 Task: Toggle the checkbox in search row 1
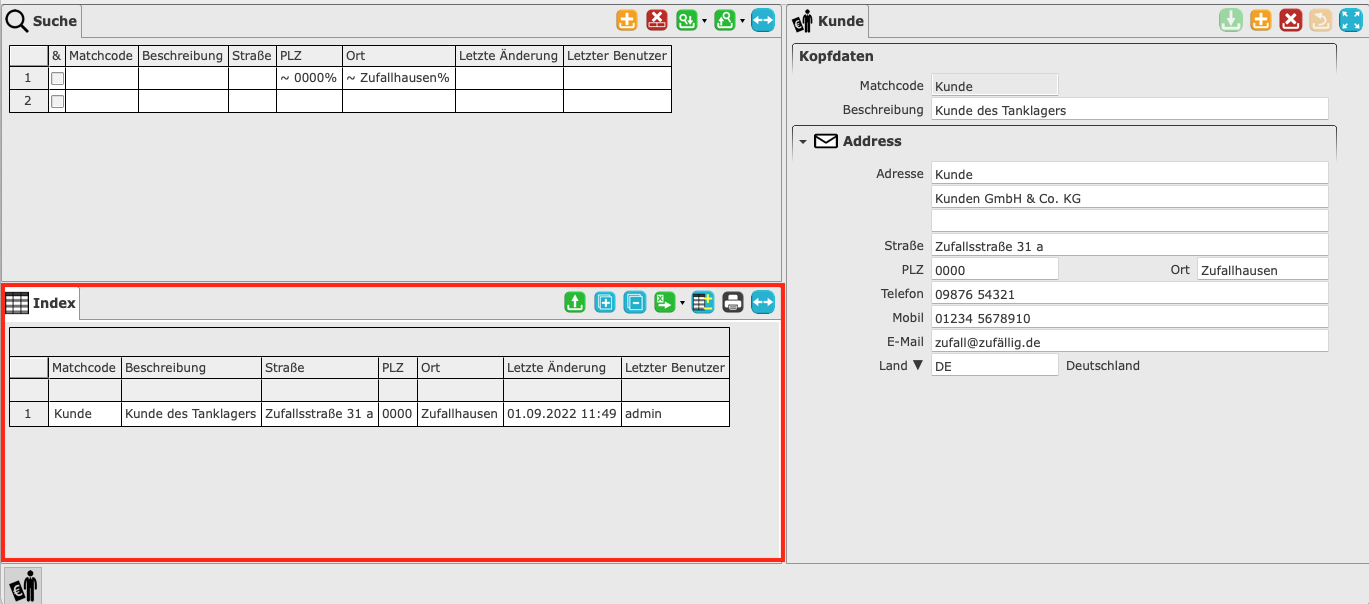[x=57, y=78]
